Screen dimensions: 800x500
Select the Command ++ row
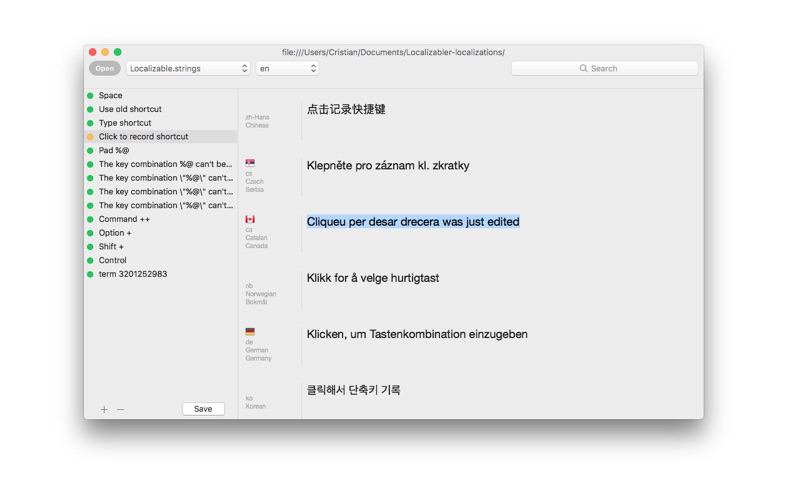coord(161,219)
